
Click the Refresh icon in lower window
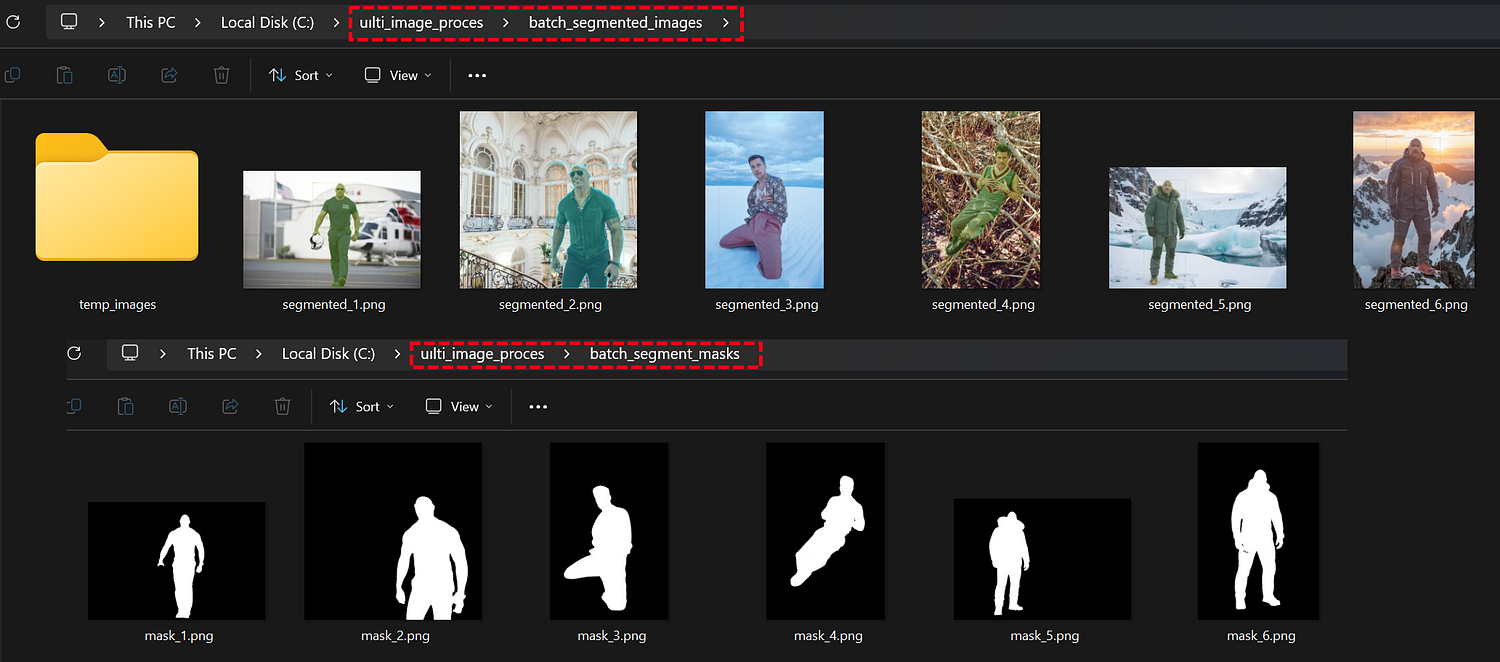tap(73, 353)
